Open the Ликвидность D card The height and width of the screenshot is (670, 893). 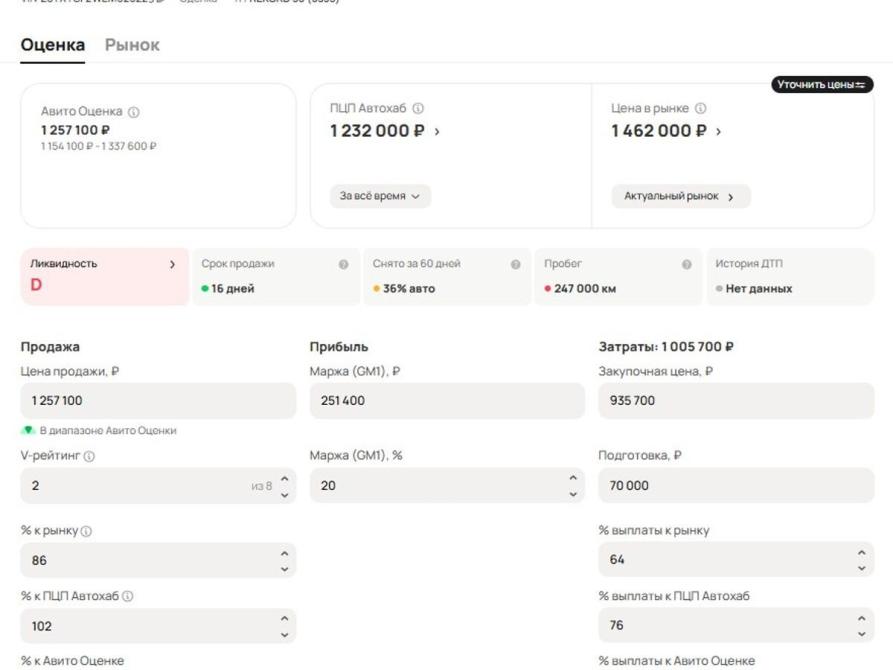(105, 277)
